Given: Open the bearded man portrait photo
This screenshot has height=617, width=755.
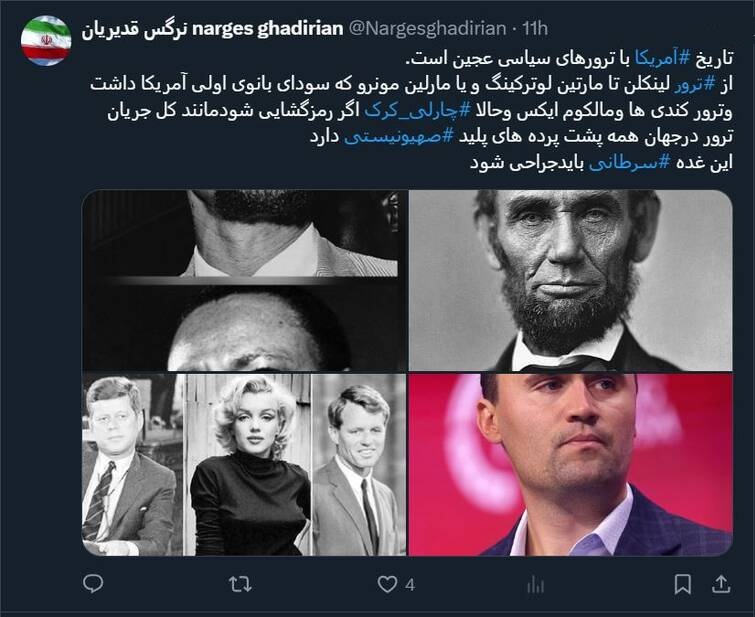Looking at the screenshot, I should pos(571,280).
